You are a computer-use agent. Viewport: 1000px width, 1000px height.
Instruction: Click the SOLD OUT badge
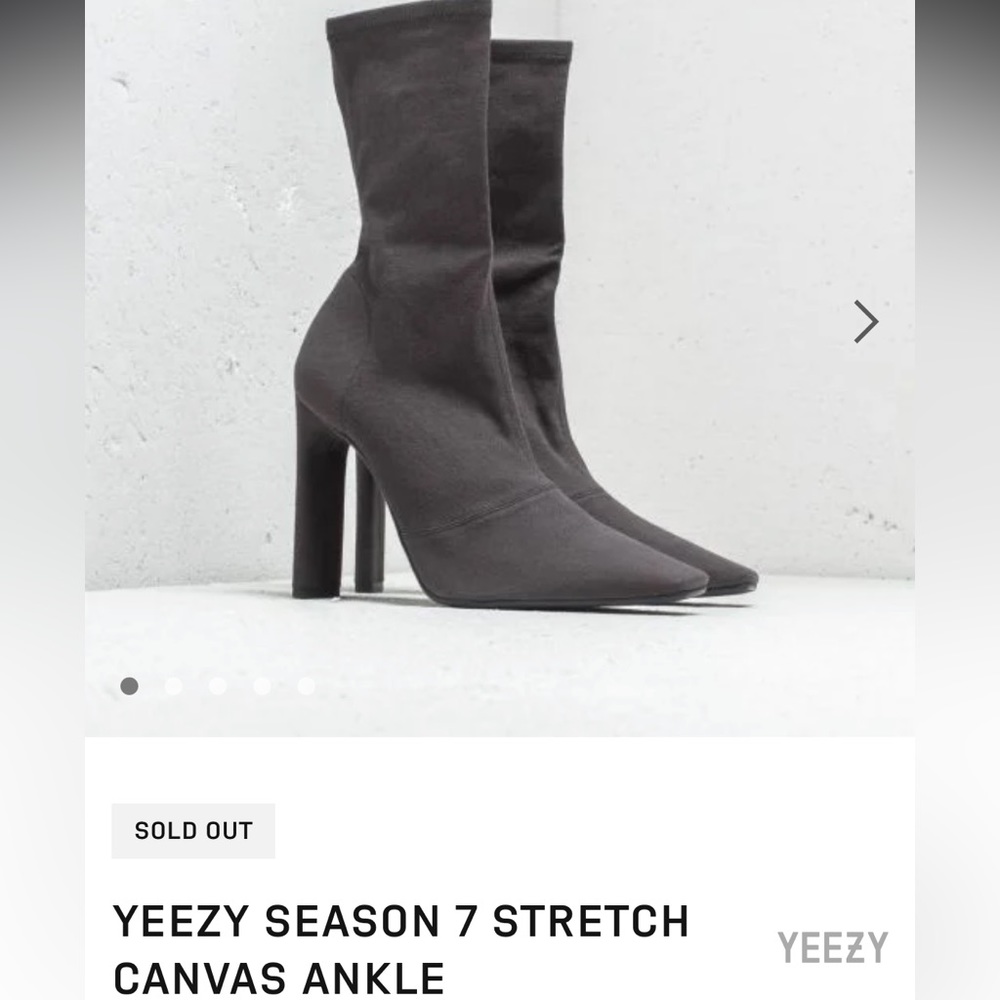(x=193, y=831)
